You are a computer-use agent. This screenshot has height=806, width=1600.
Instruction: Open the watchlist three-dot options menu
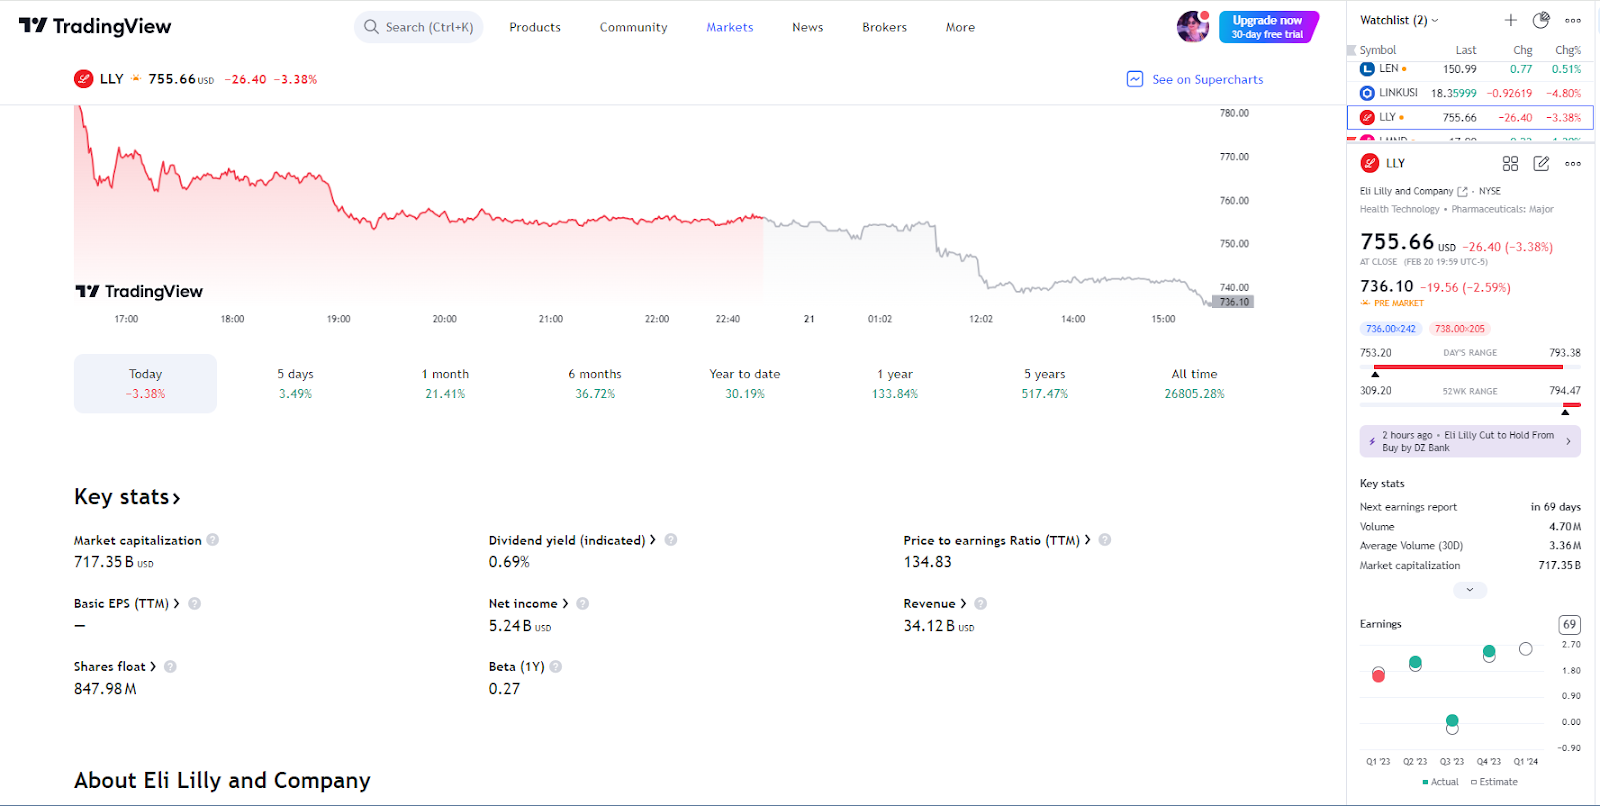(x=1573, y=20)
